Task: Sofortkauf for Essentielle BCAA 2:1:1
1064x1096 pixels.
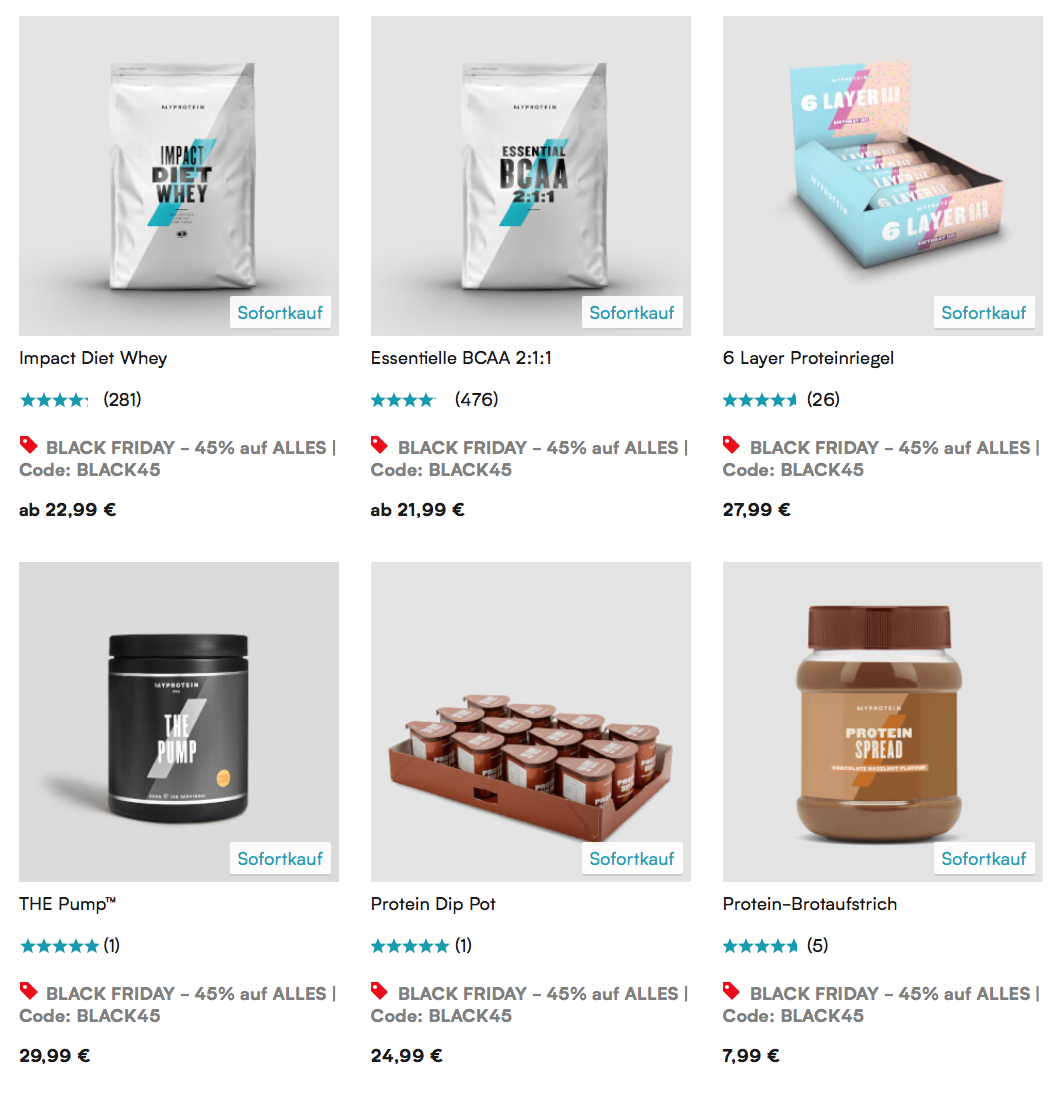Action: [x=632, y=312]
